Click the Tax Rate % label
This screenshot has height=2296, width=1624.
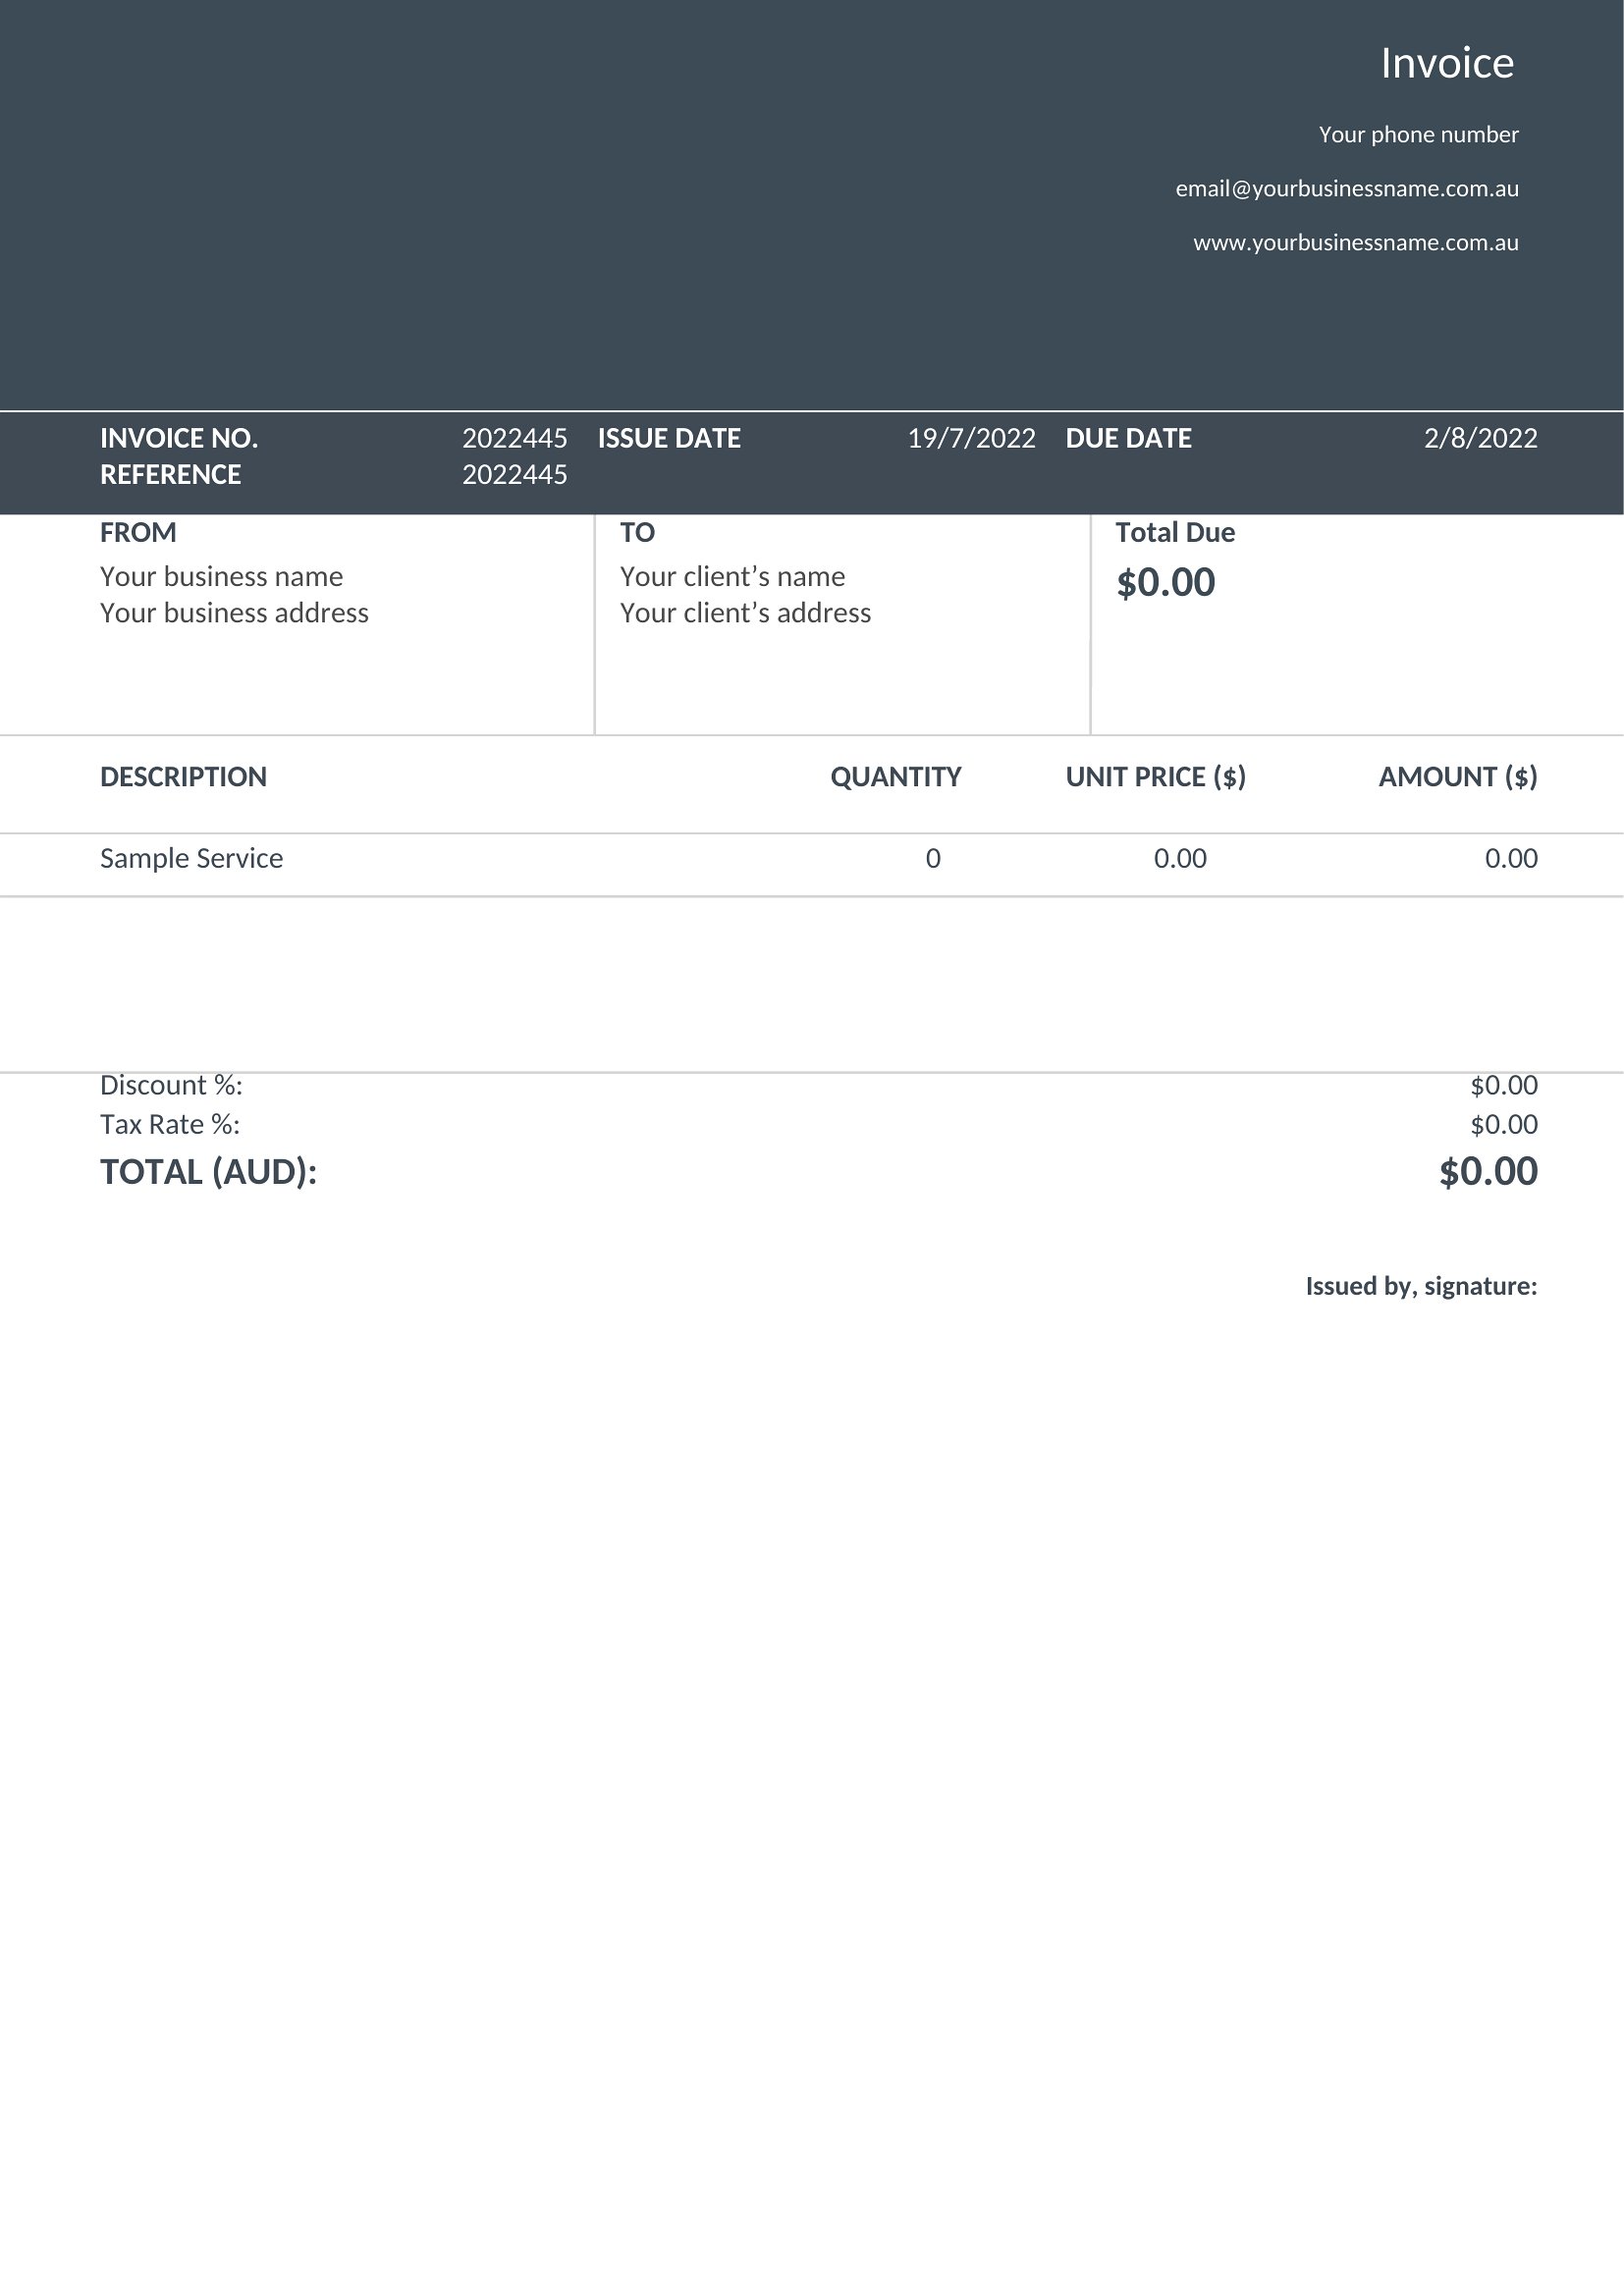170,1124
